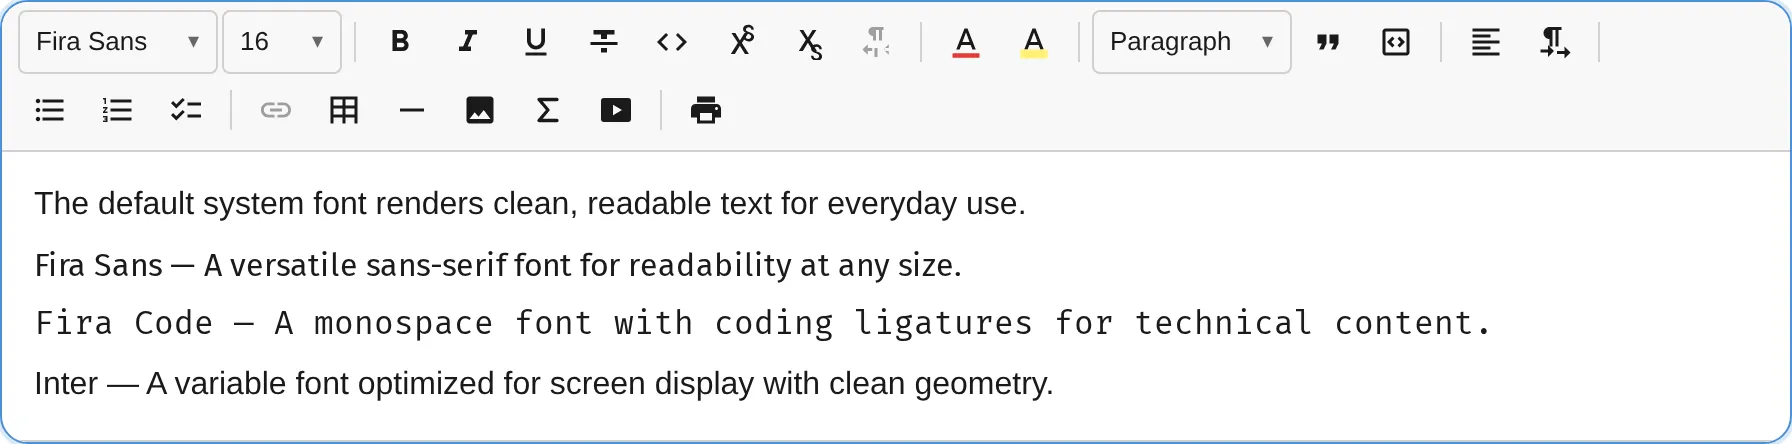The height and width of the screenshot is (444, 1792).
Task: Insert a code block
Action: click(x=1396, y=42)
